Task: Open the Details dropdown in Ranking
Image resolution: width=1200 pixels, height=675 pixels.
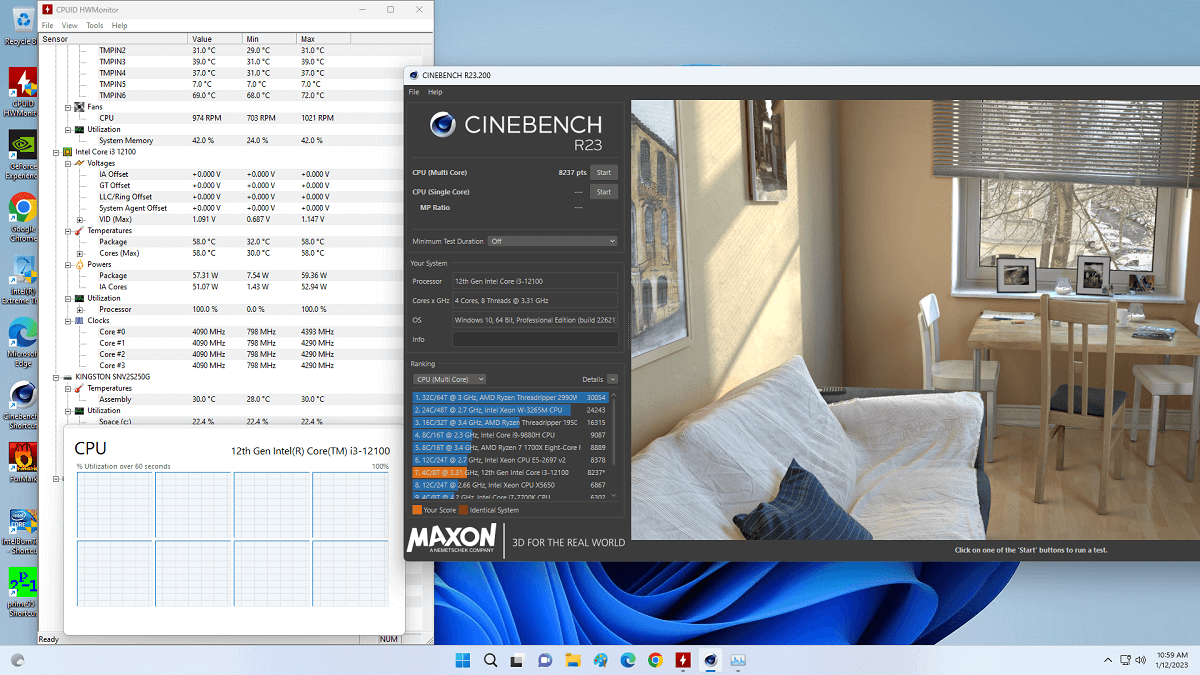Action: [x=612, y=379]
